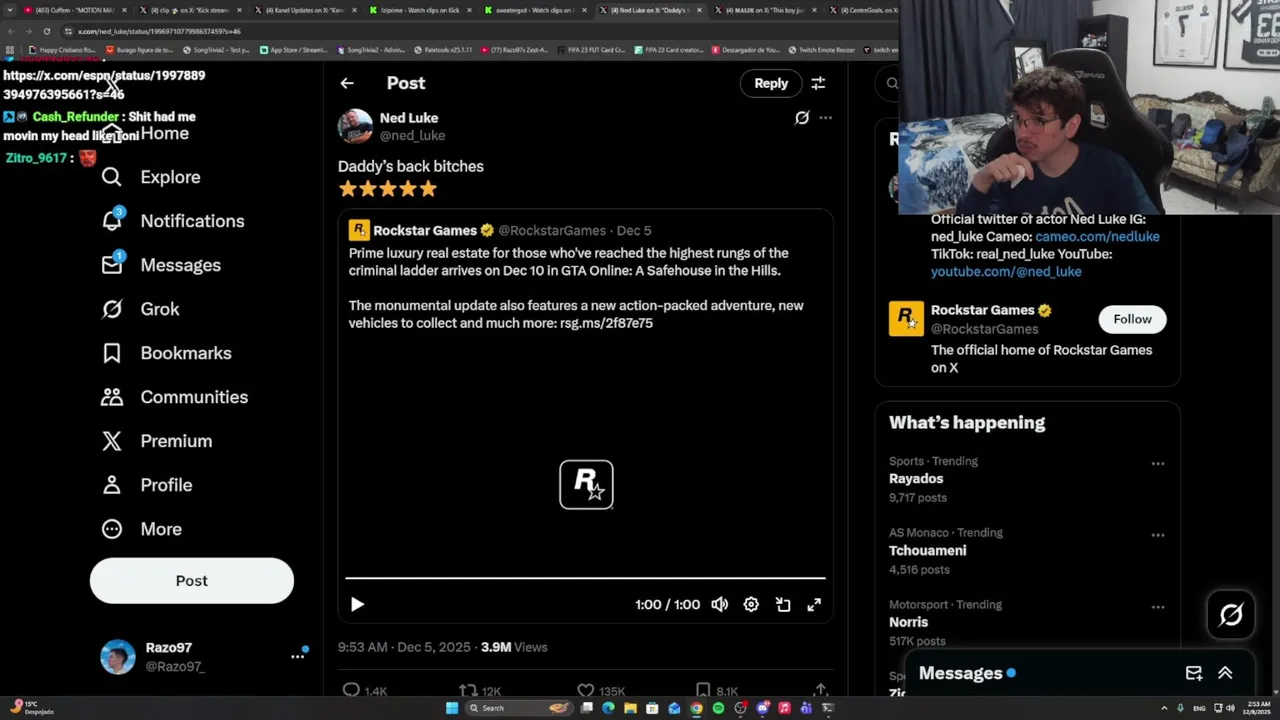
Task: Expand the Messages drawer with double chevron
Action: pos(1225,673)
